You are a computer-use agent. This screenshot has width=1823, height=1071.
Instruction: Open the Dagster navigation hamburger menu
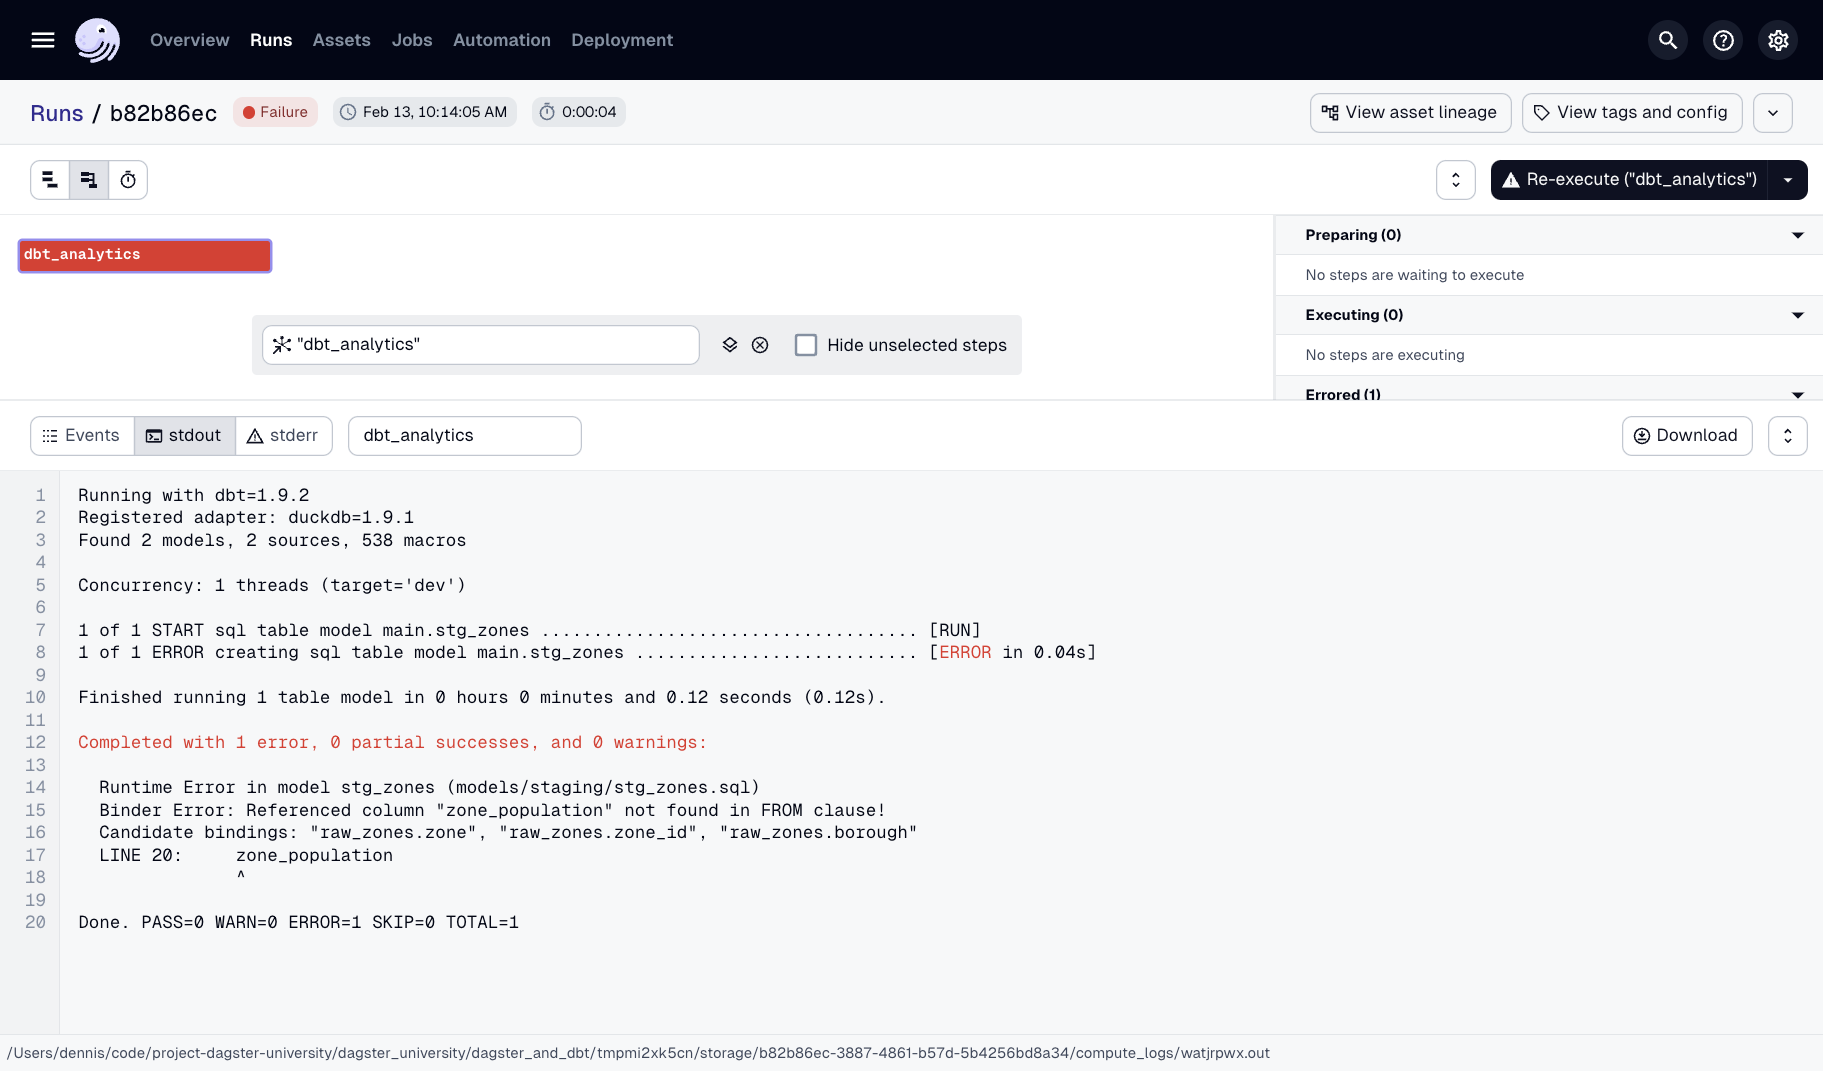coord(43,40)
